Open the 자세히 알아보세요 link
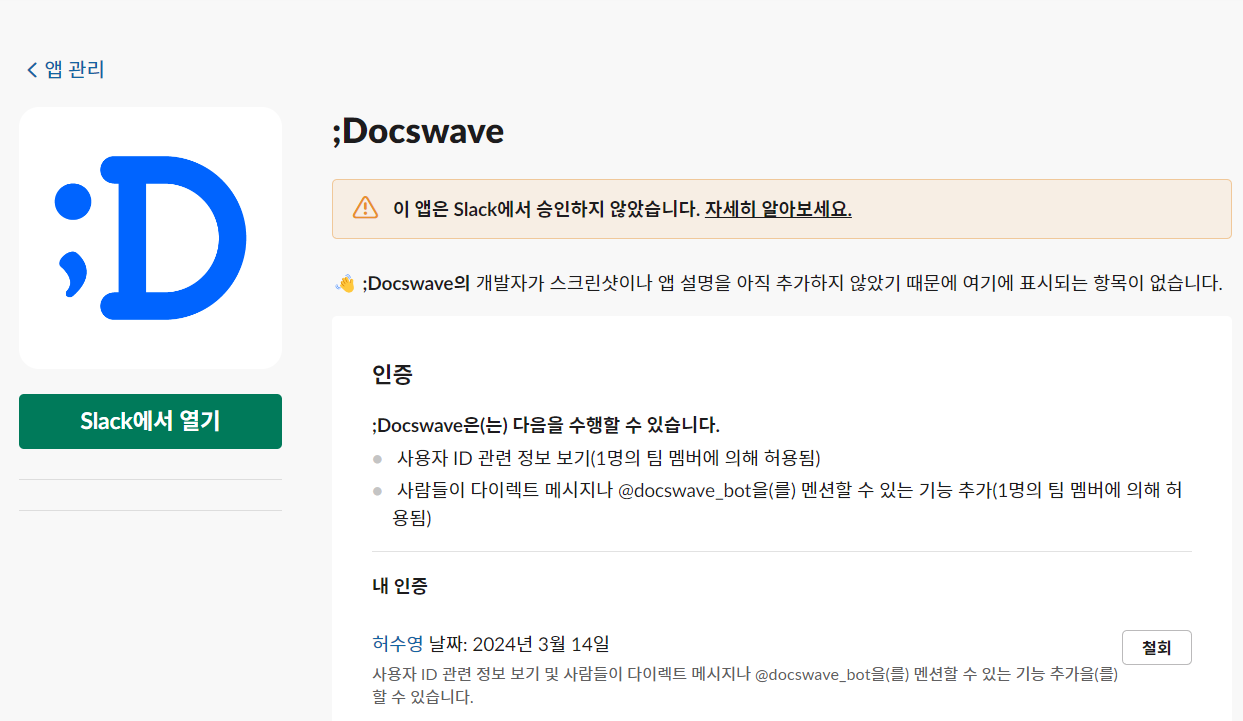1243x721 pixels. pos(777,209)
